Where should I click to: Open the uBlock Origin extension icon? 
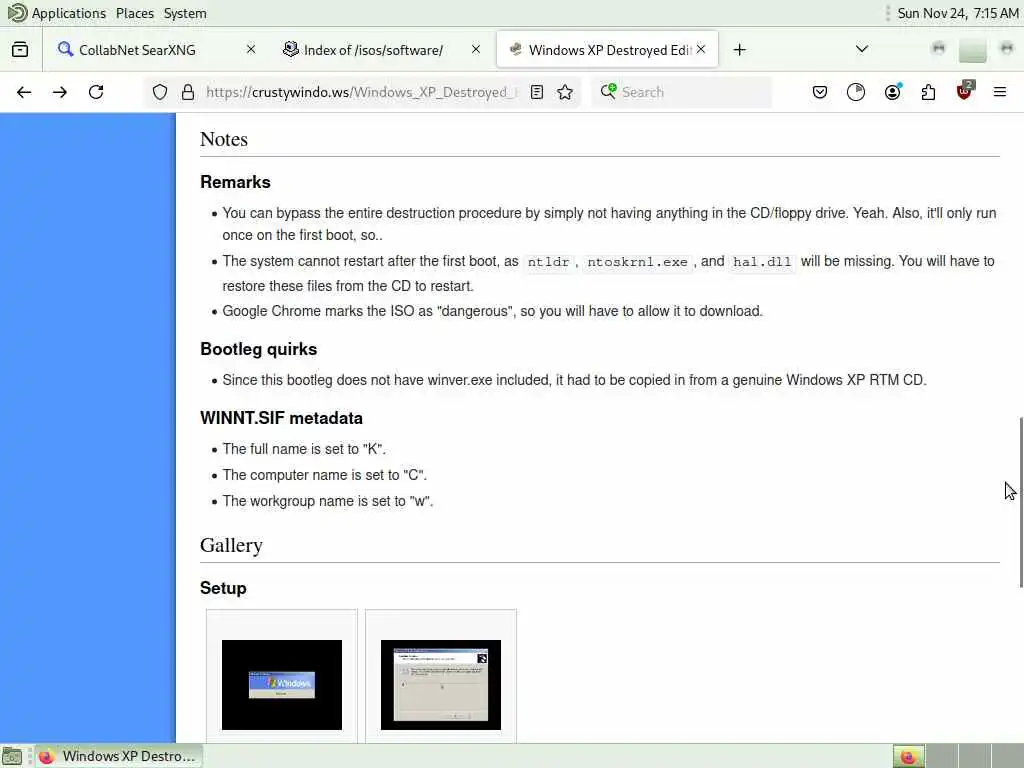coord(965,91)
